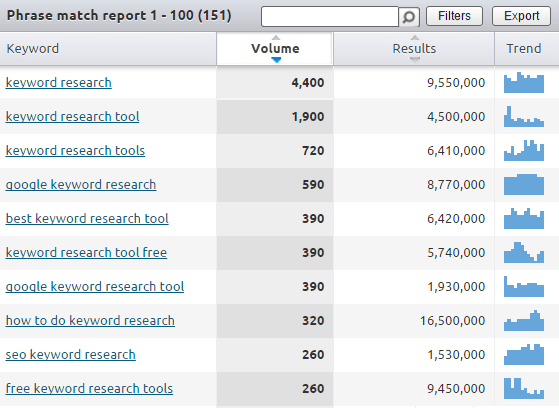Select the results value 6,420,000
The image size is (559, 408).
tap(456, 219)
